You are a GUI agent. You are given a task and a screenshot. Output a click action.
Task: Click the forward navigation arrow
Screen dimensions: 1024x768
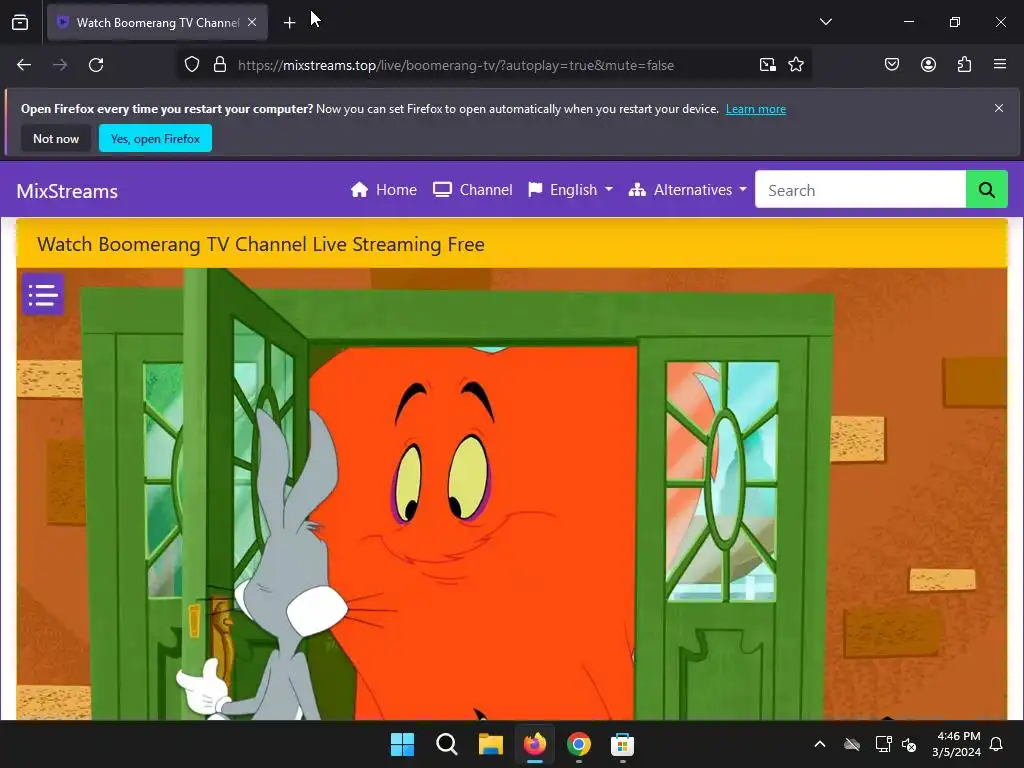click(x=60, y=65)
